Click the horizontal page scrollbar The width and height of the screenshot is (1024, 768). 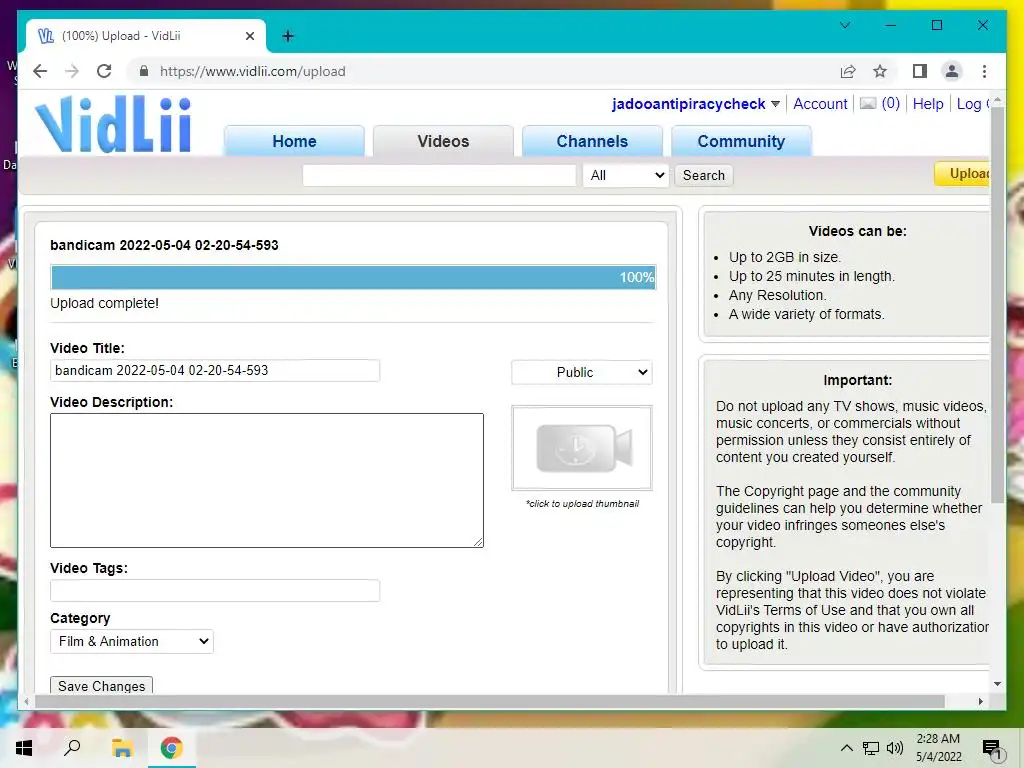pyautogui.click(x=490, y=701)
